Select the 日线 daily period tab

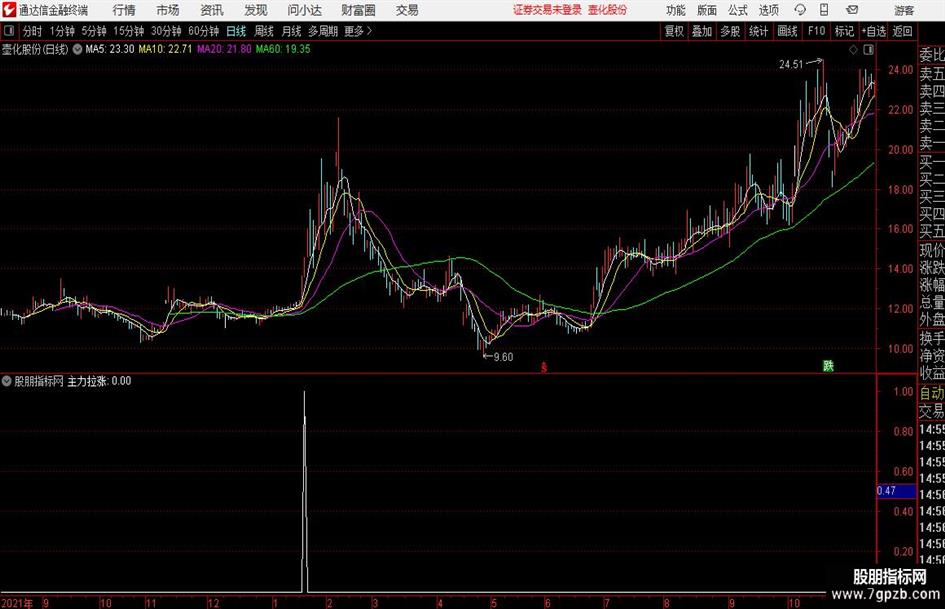(236, 31)
